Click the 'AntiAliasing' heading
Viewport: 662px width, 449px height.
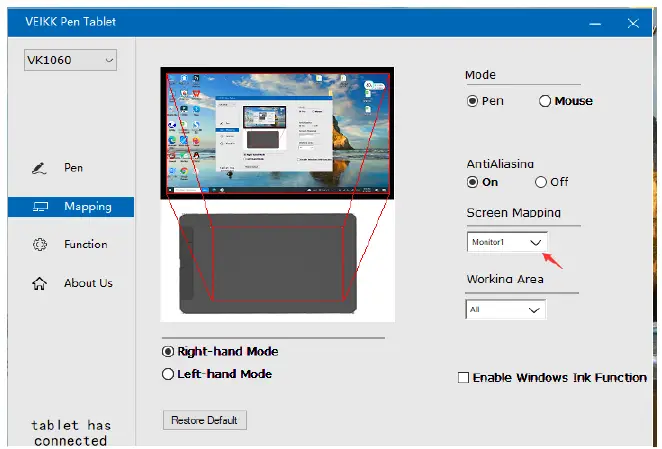(500, 164)
